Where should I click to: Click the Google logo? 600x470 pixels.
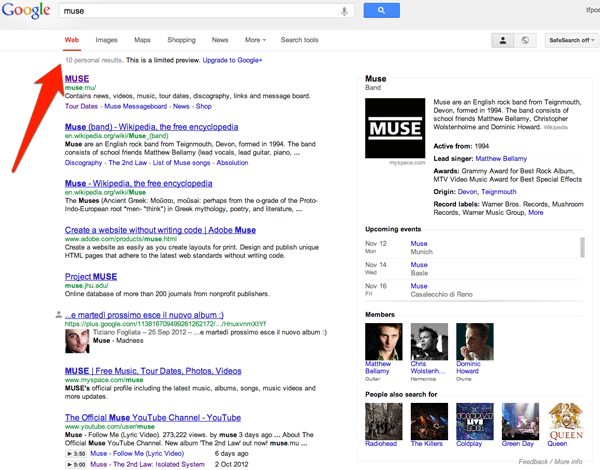(x=26, y=11)
